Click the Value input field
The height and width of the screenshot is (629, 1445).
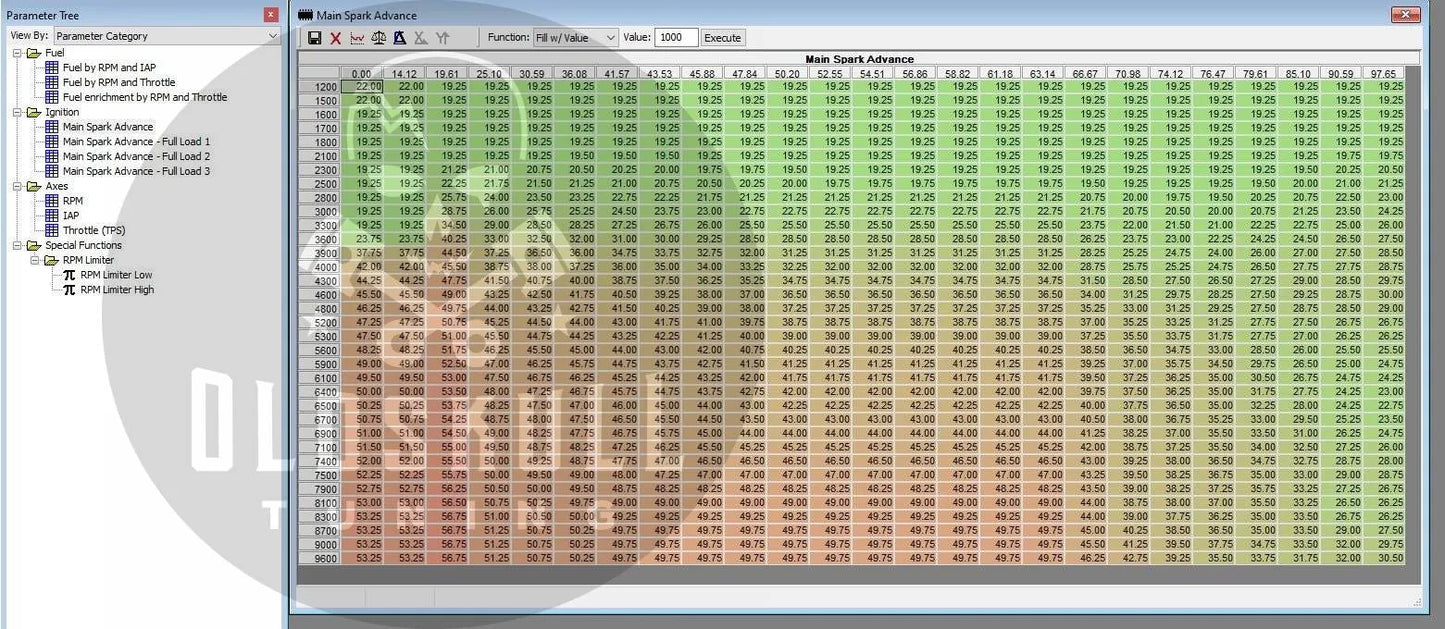click(x=676, y=38)
